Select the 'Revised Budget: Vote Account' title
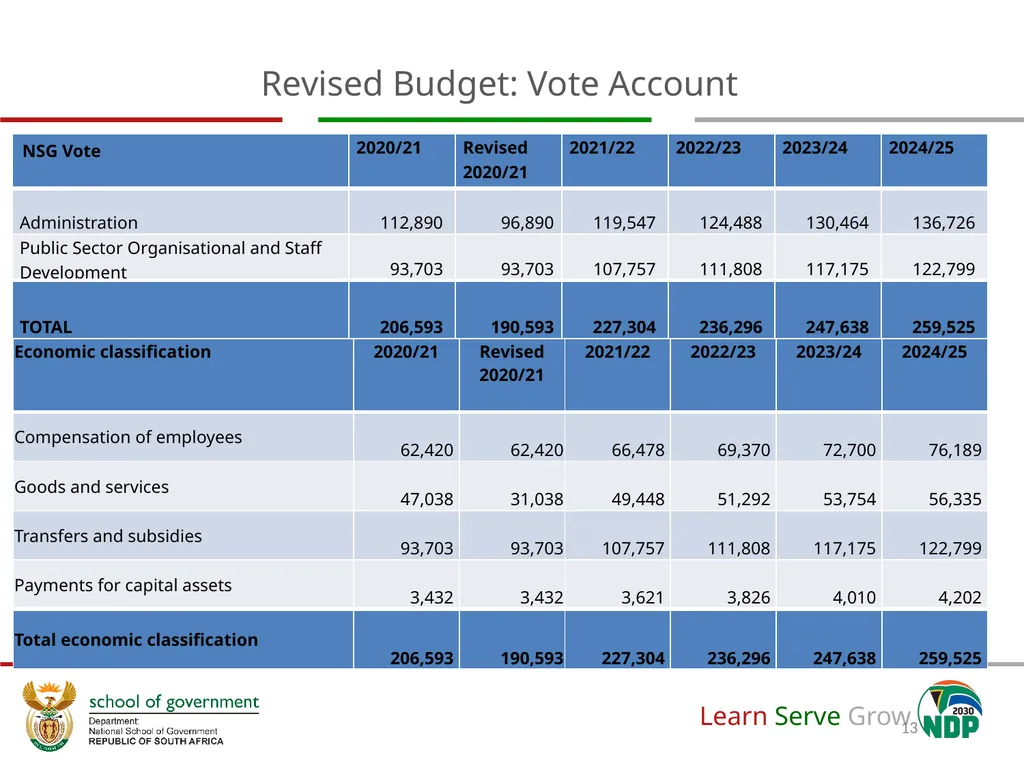This screenshot has height=768, width=1024. 500,84
